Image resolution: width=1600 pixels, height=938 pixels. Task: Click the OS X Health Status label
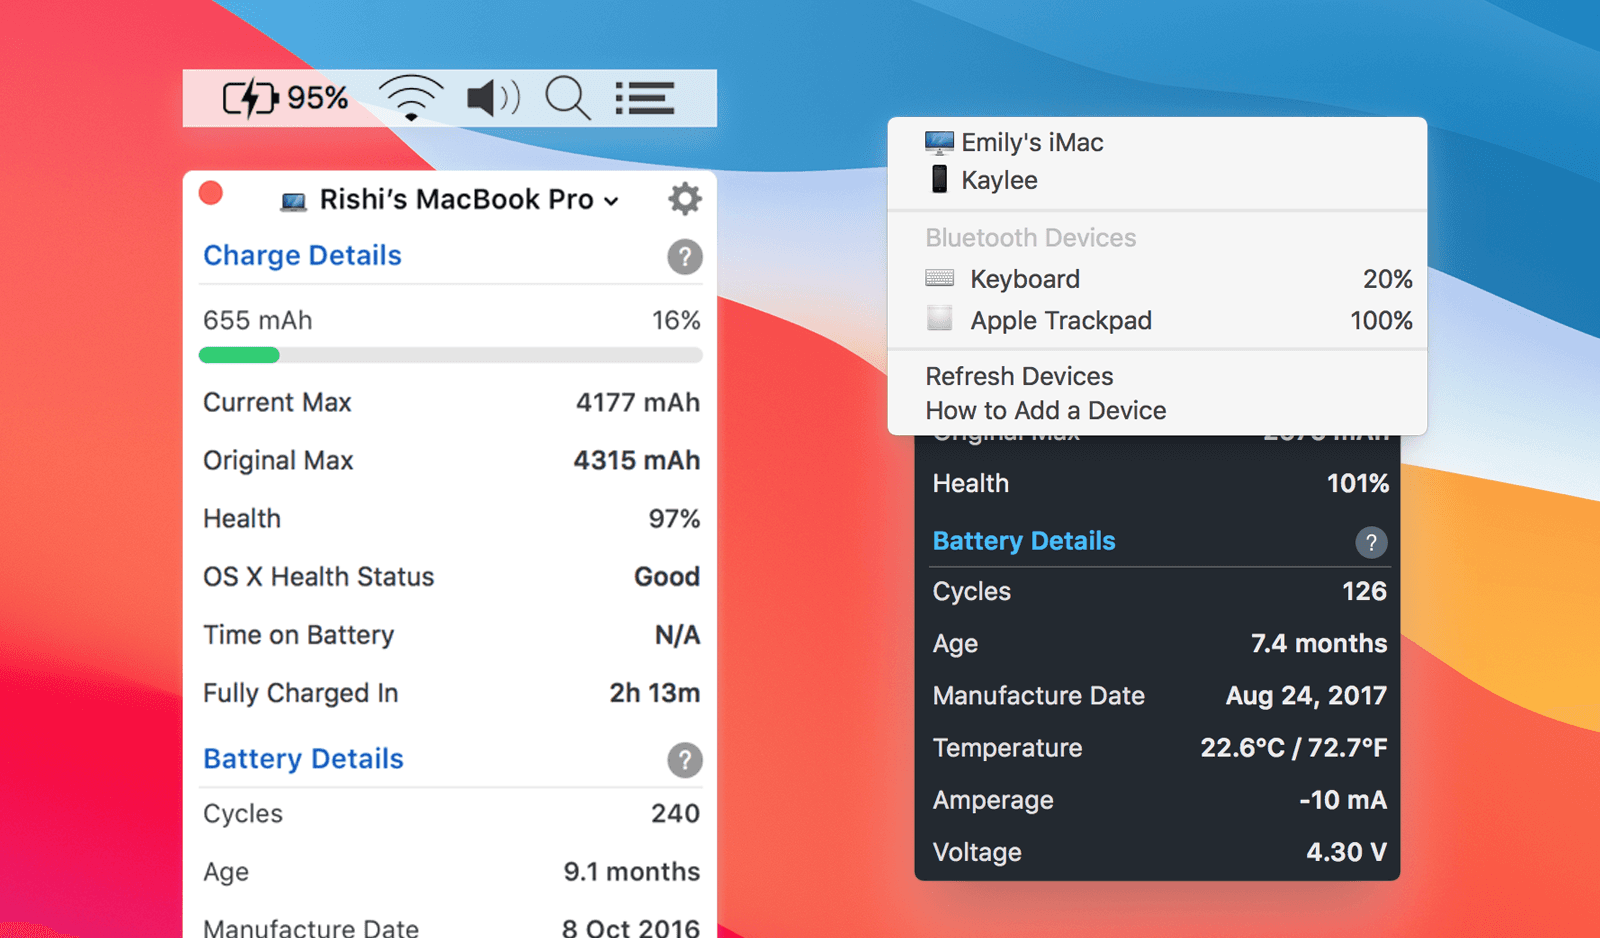(319, 576)
